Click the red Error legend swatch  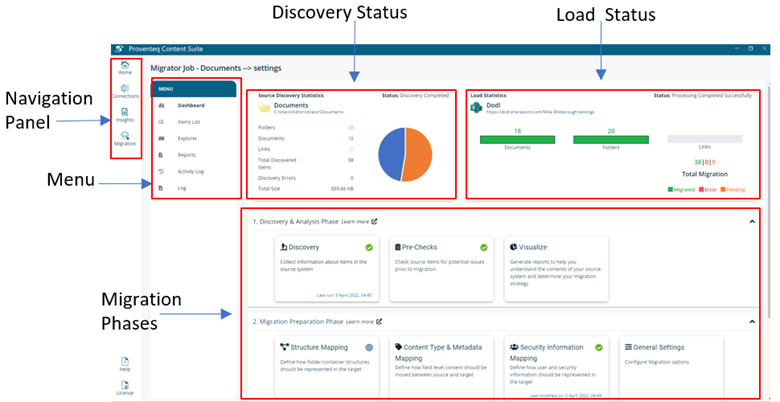(x=701, y=189)
